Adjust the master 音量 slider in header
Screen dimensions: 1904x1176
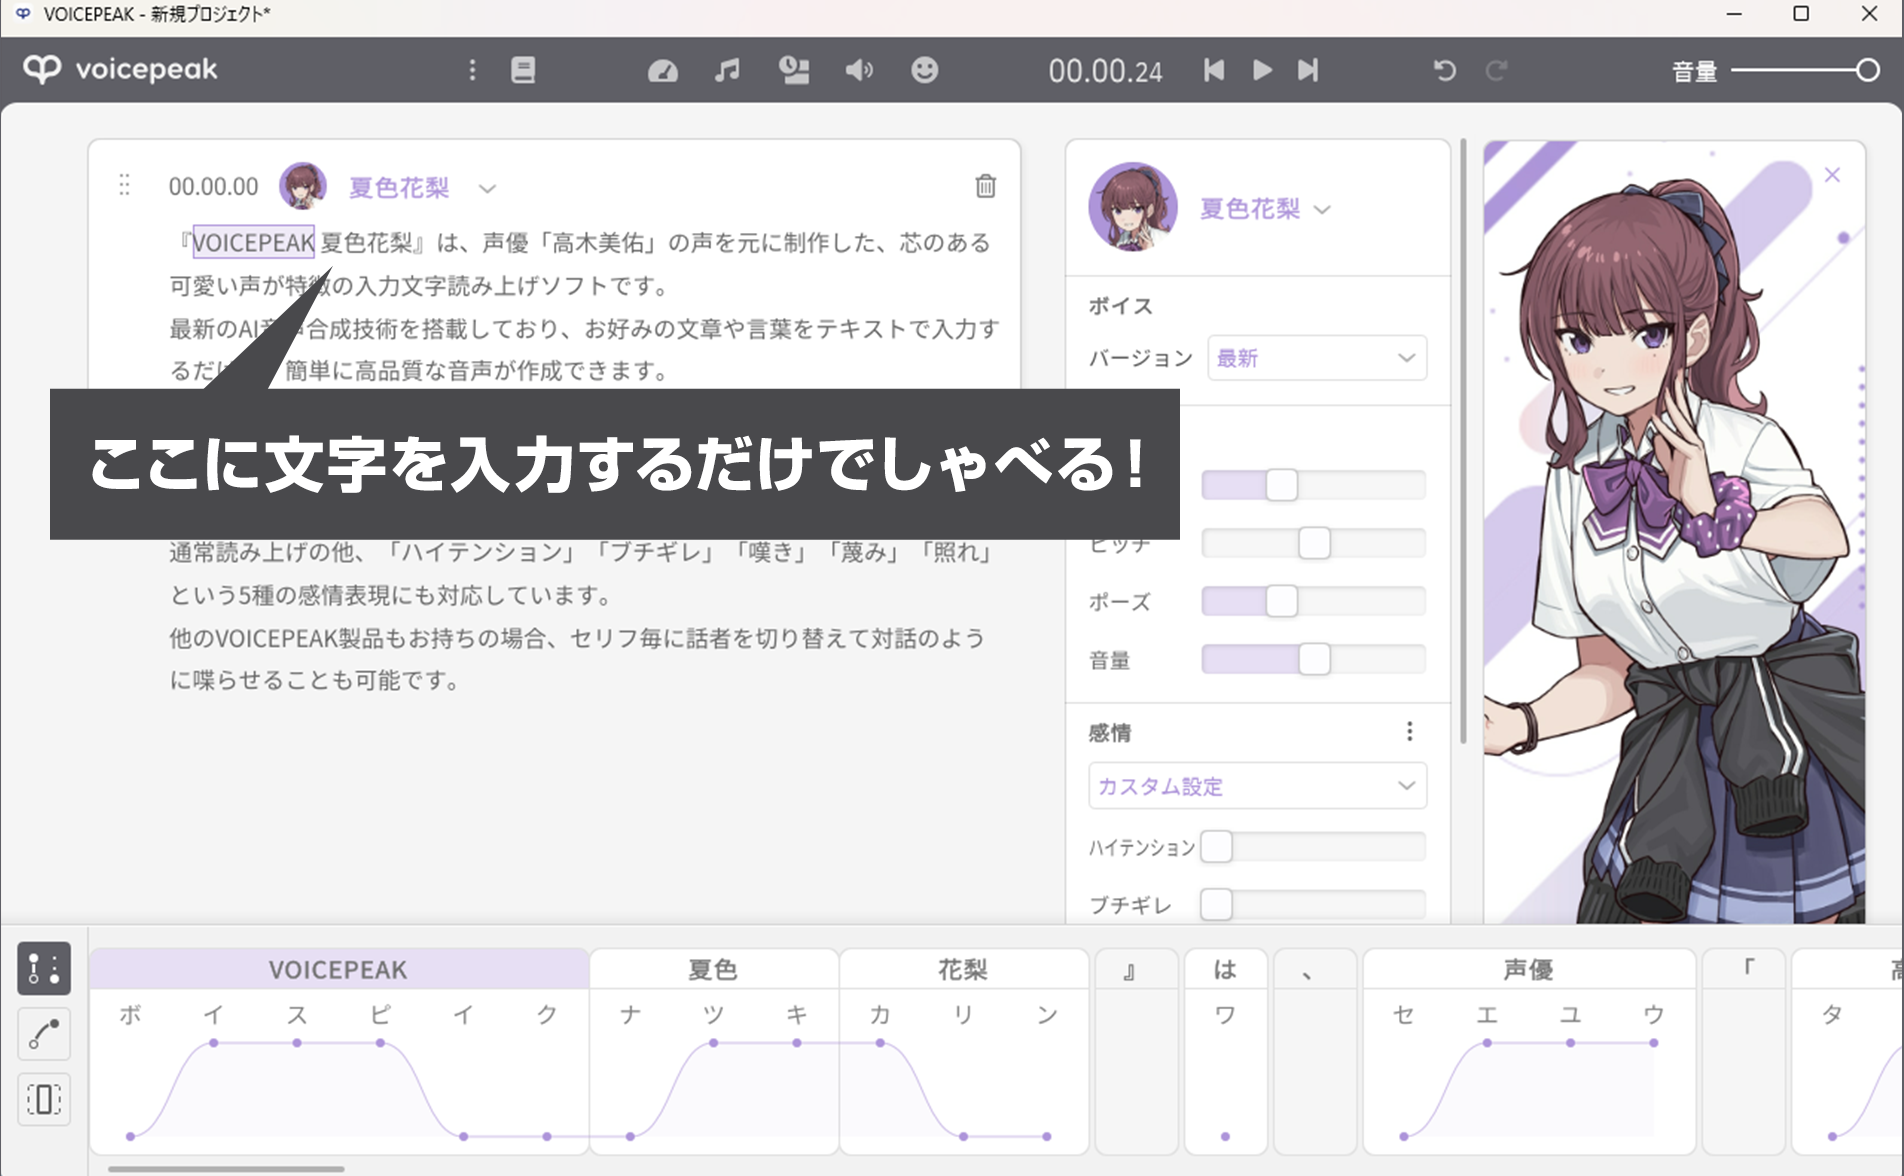pos(1805,70)
